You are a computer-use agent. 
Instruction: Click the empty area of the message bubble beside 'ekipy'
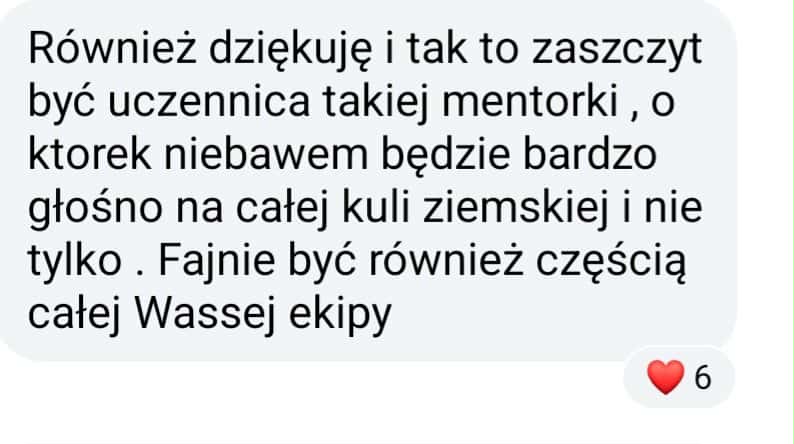point(557,316)
